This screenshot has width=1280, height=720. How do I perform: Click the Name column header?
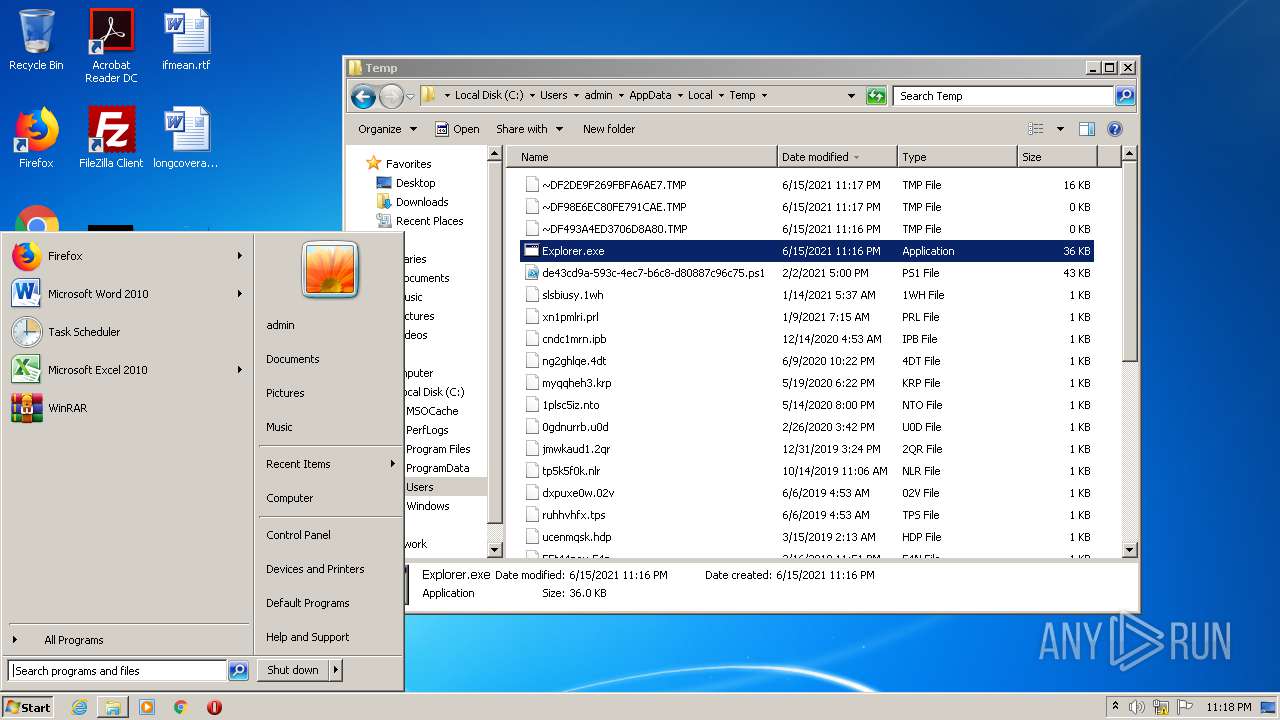[x=641, y=157]
